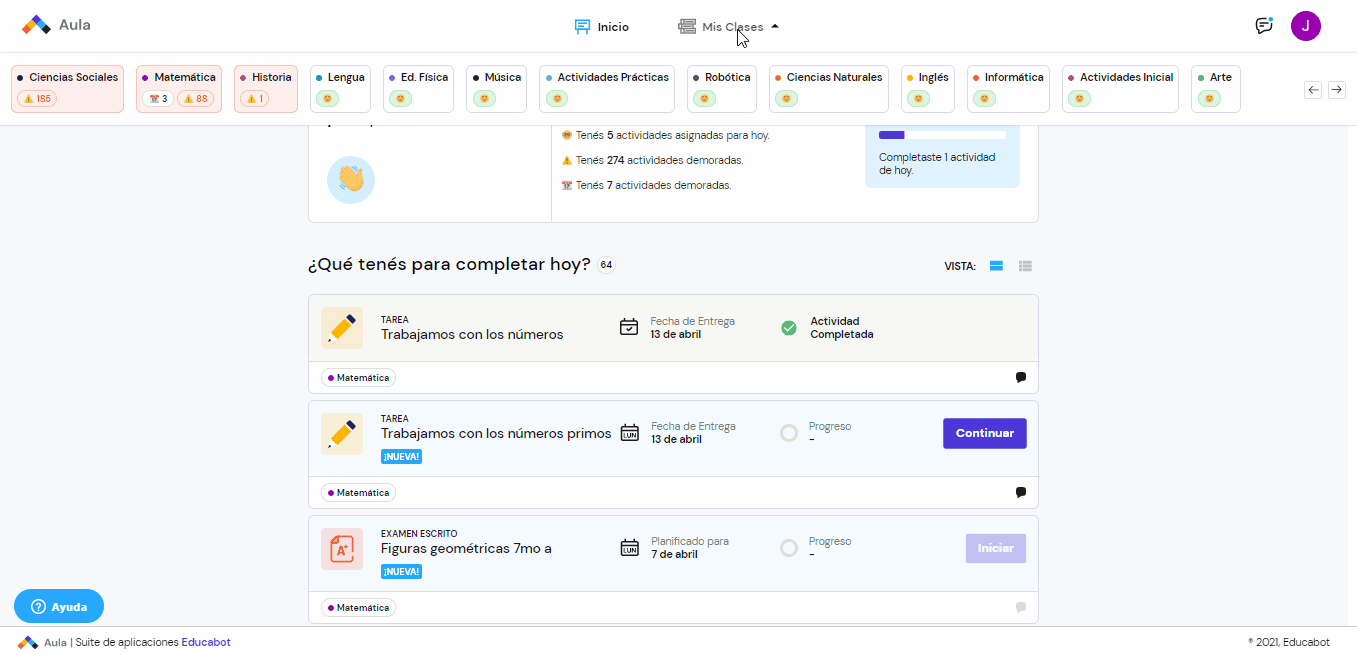Screen dimensions: 1357x655
Task: Open the chat messages icon in header
Action: (x=1264, y=26)
